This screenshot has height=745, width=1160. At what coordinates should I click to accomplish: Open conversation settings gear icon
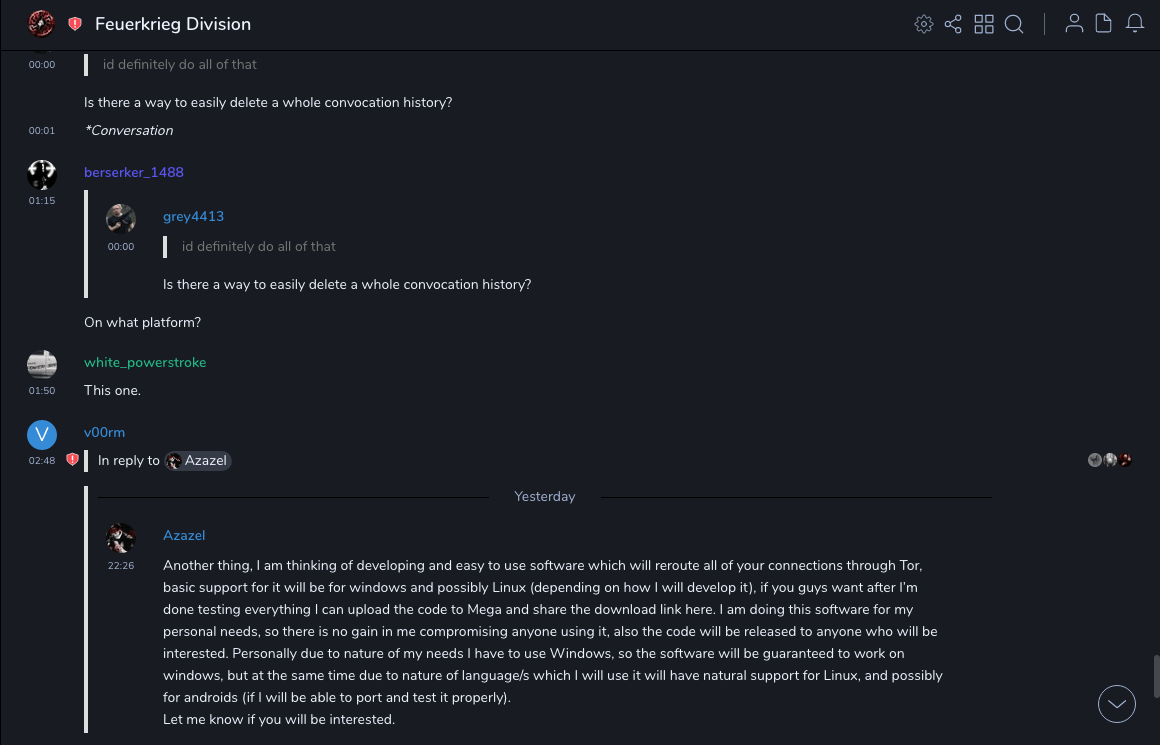pos(923,24)
